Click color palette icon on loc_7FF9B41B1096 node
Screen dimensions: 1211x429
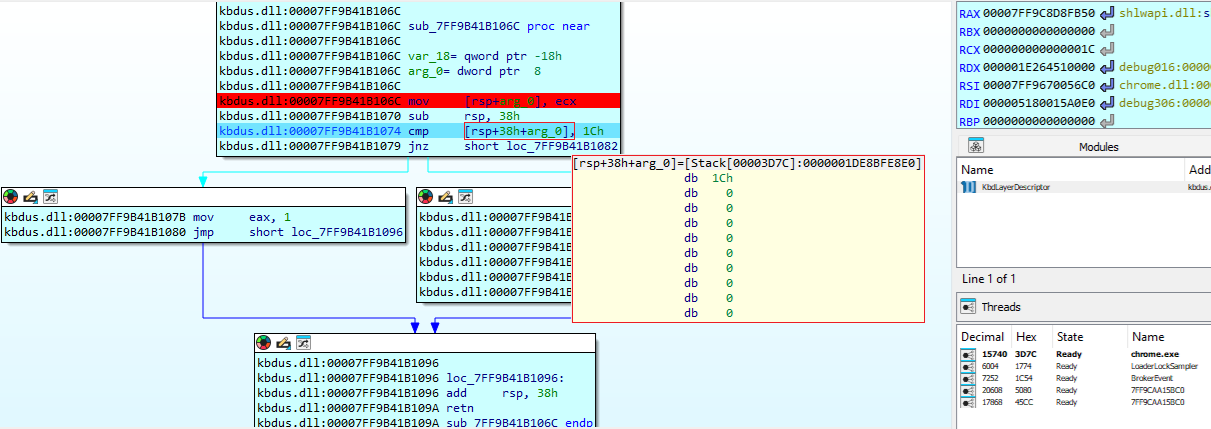point(264,342)
